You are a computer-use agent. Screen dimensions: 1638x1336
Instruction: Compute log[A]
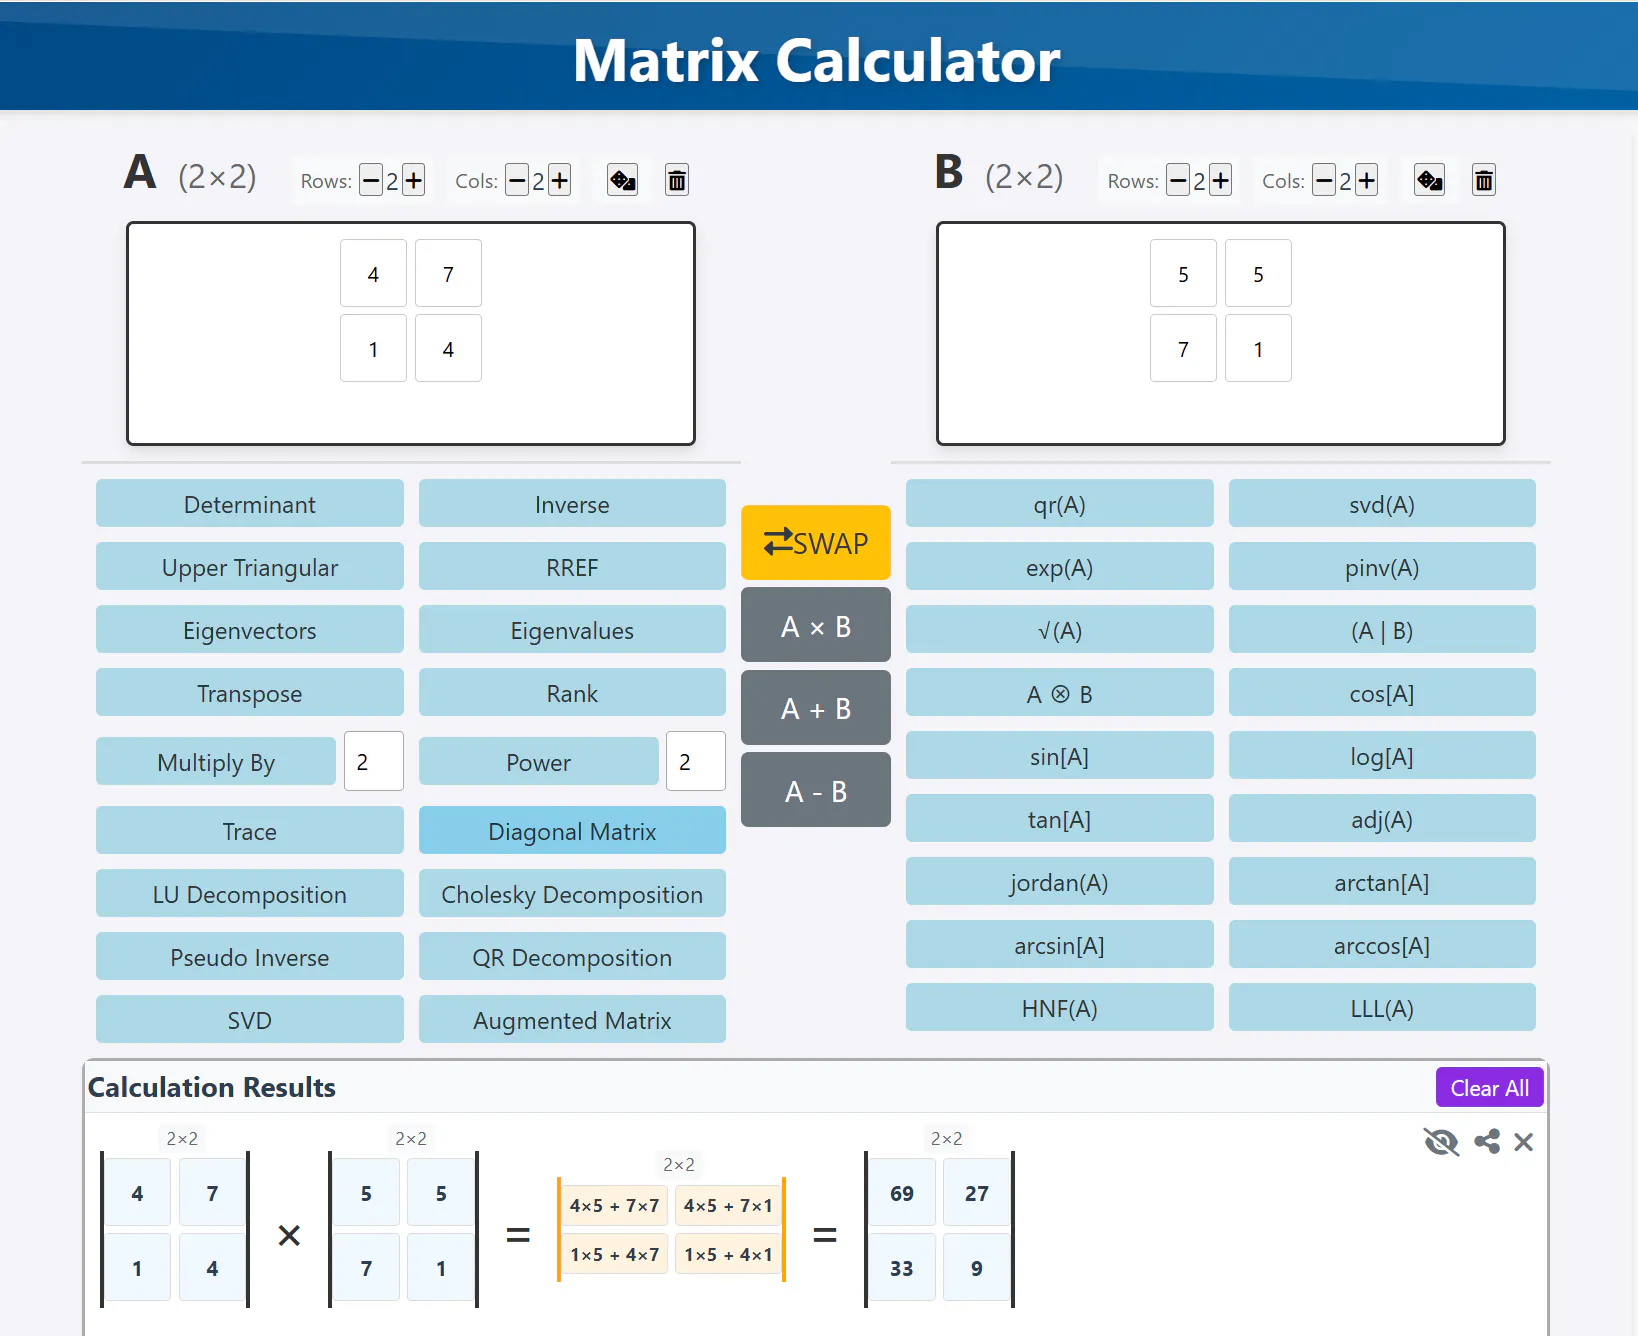[1382, 756]
